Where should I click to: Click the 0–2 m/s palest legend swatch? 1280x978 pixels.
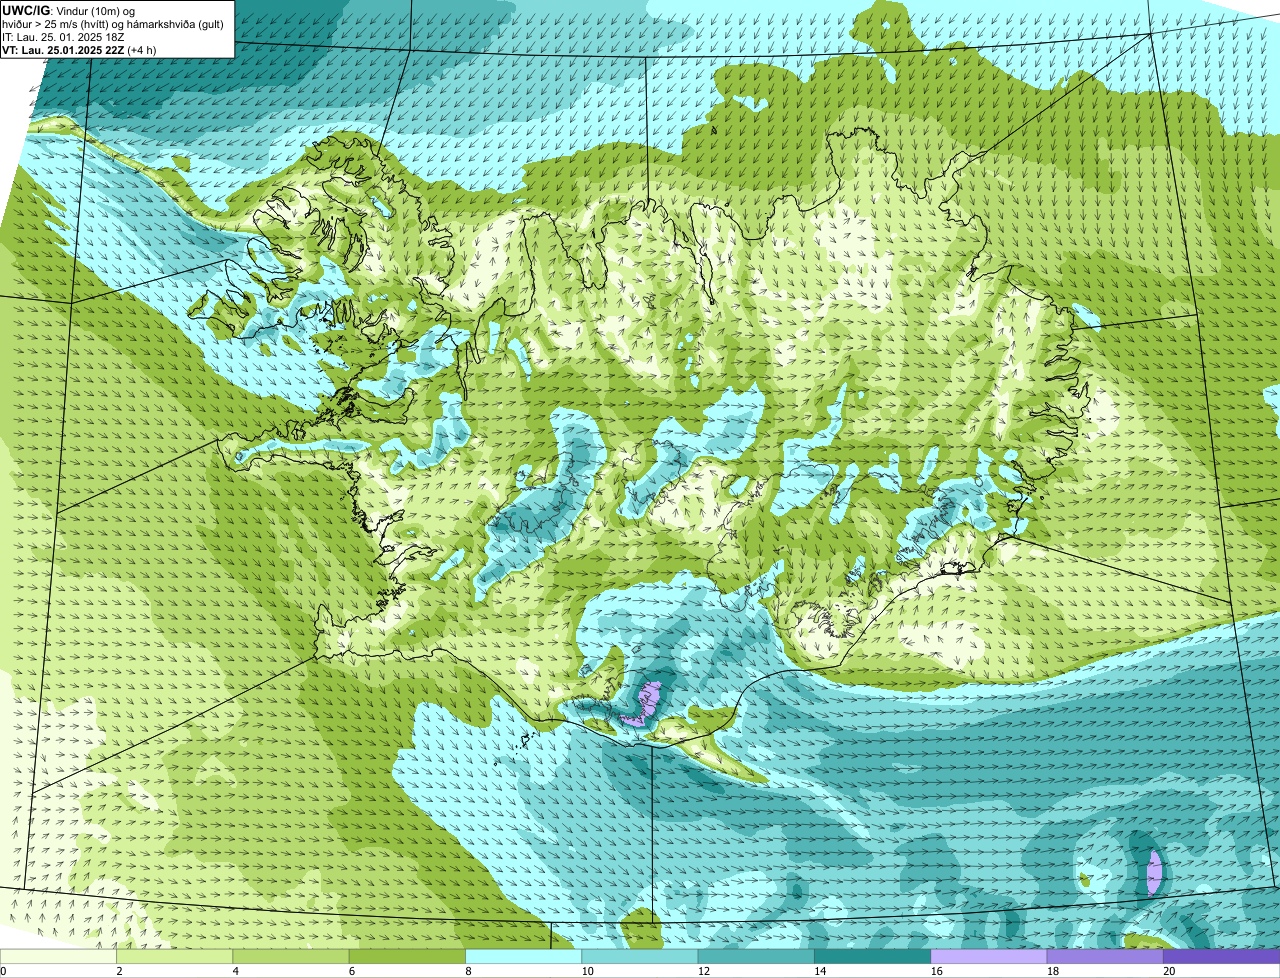click(x=59, y=956)
